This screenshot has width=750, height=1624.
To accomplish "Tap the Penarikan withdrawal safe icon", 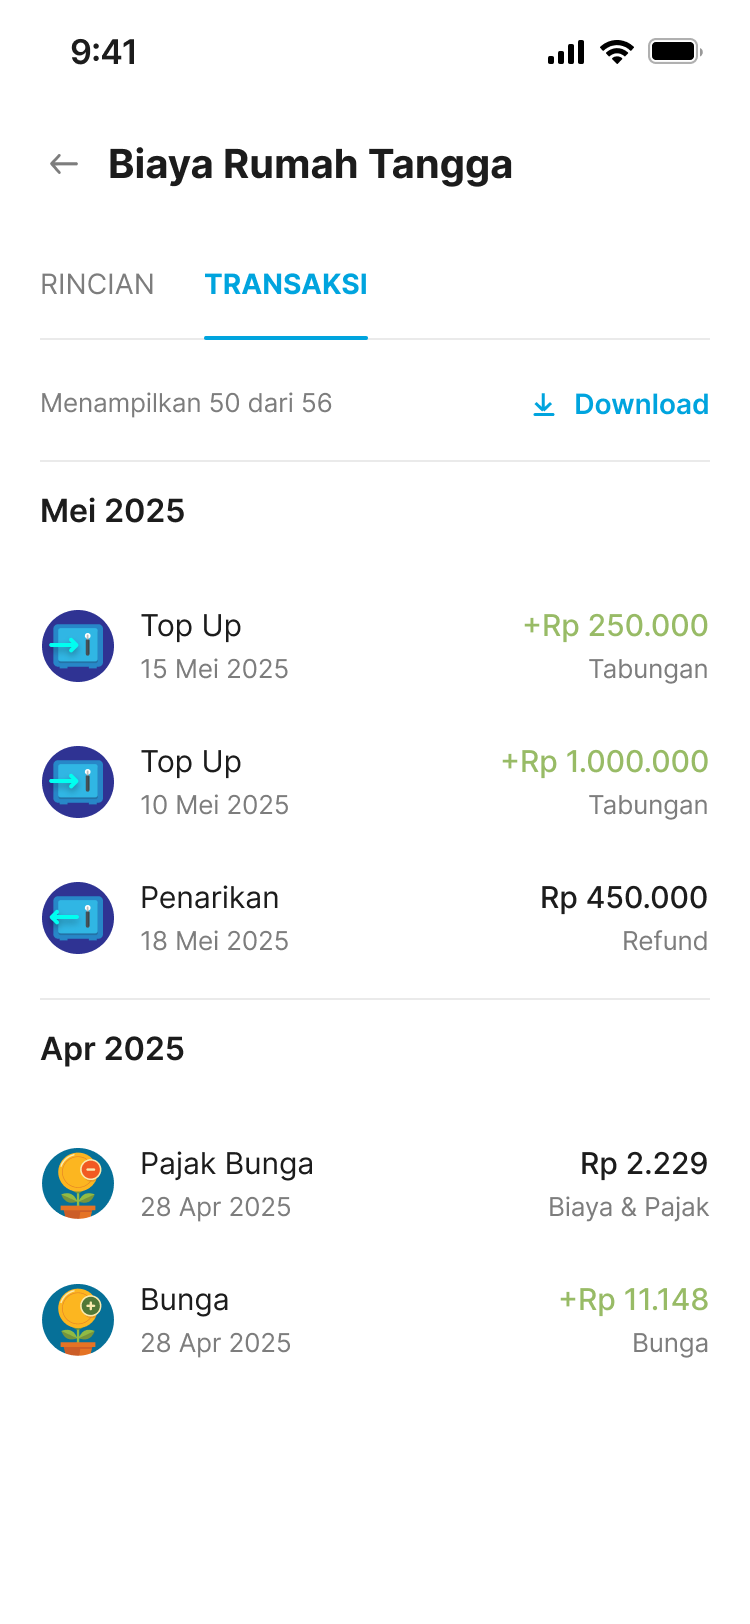I will [78, 918].
